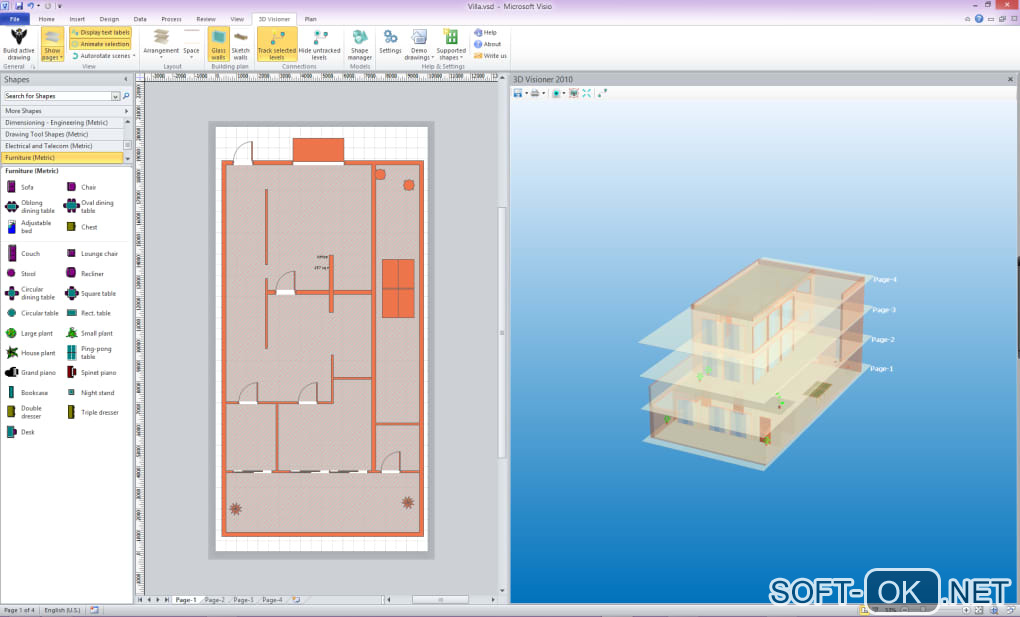Click Hide untracked levels icon
1020x617 pixels.
[x=319, y=38]
